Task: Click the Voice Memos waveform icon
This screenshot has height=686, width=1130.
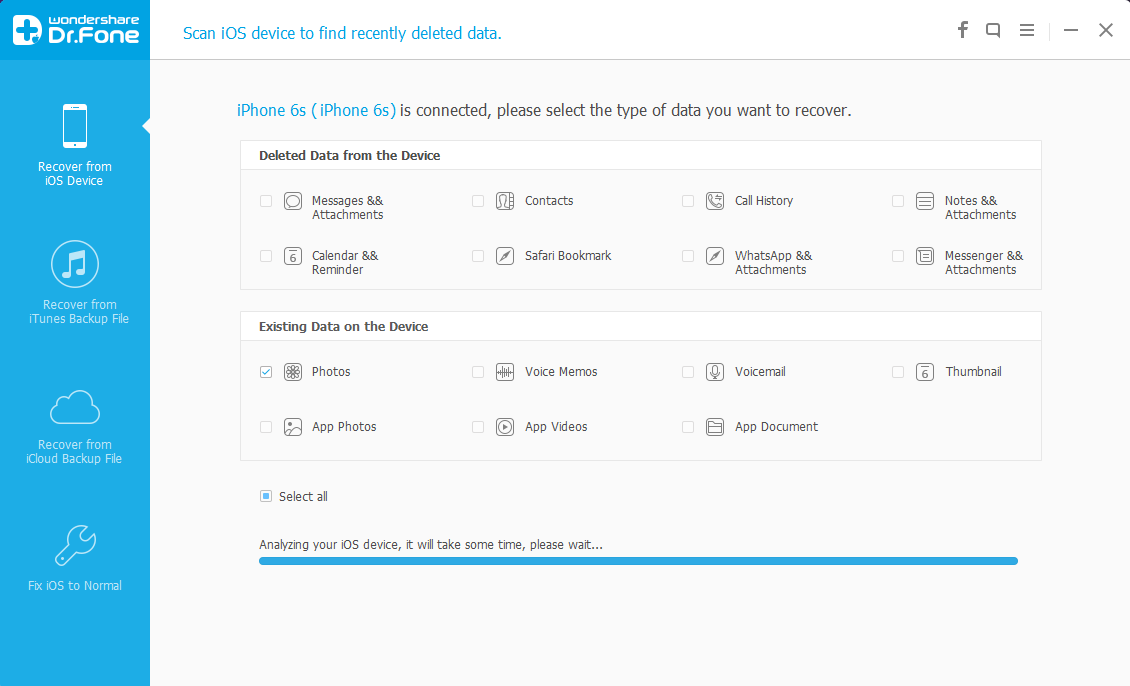Action: (x=505, y=372)
